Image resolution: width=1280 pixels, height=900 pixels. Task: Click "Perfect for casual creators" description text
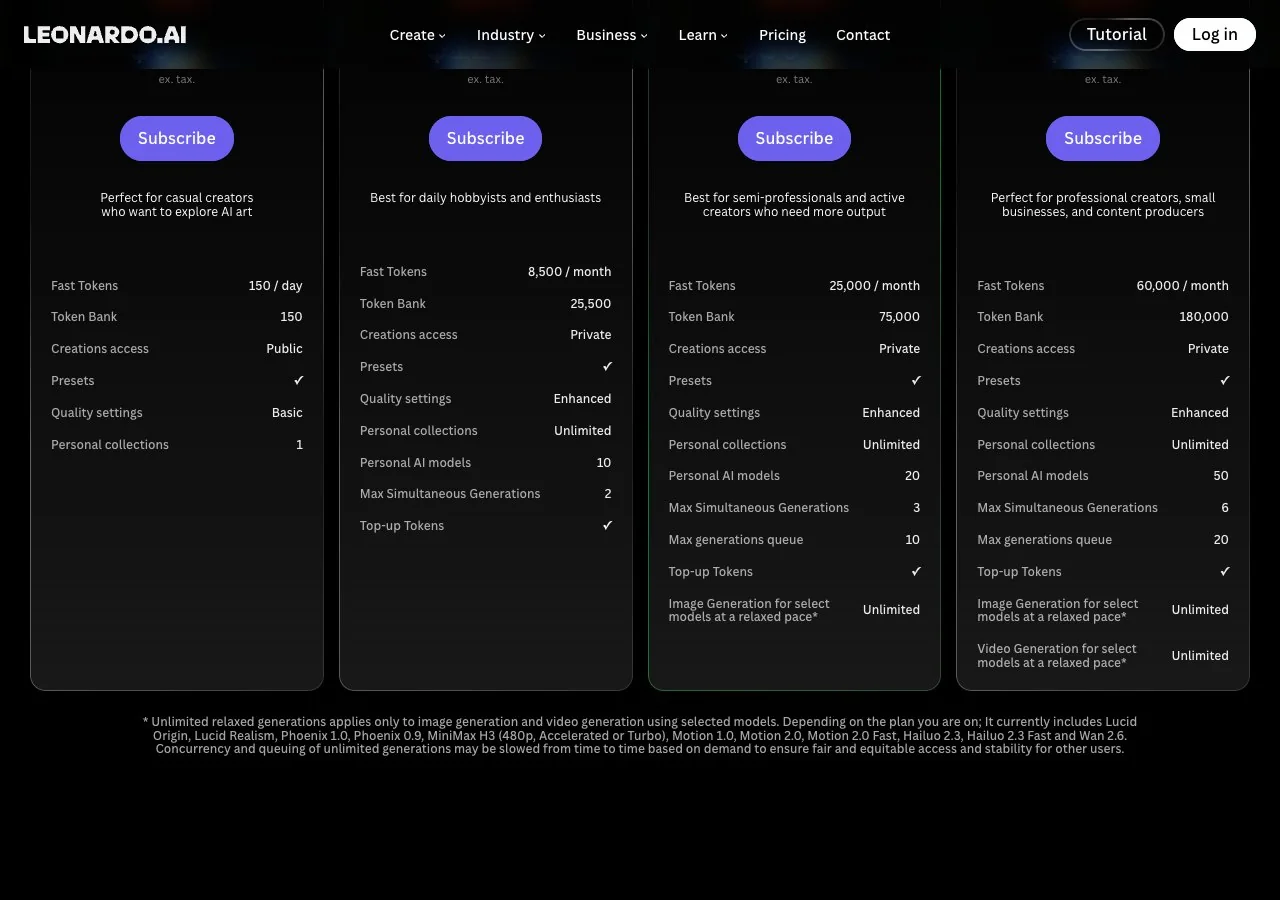(177, 205)
